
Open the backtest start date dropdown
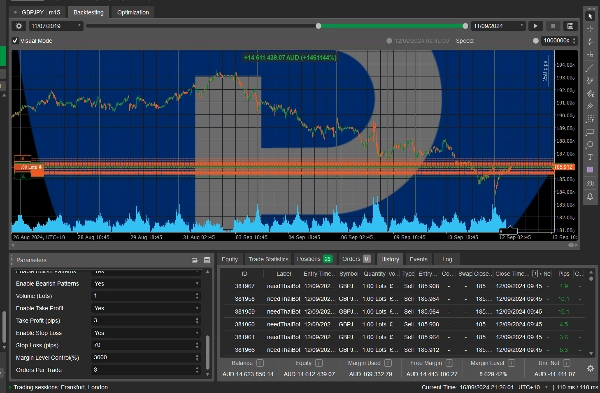(x=56, y=26)
